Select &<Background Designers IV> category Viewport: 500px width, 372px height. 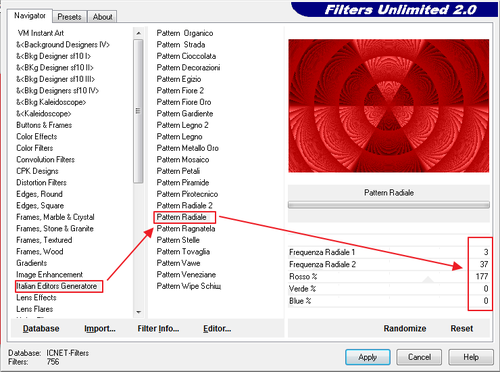pos(63,45)
